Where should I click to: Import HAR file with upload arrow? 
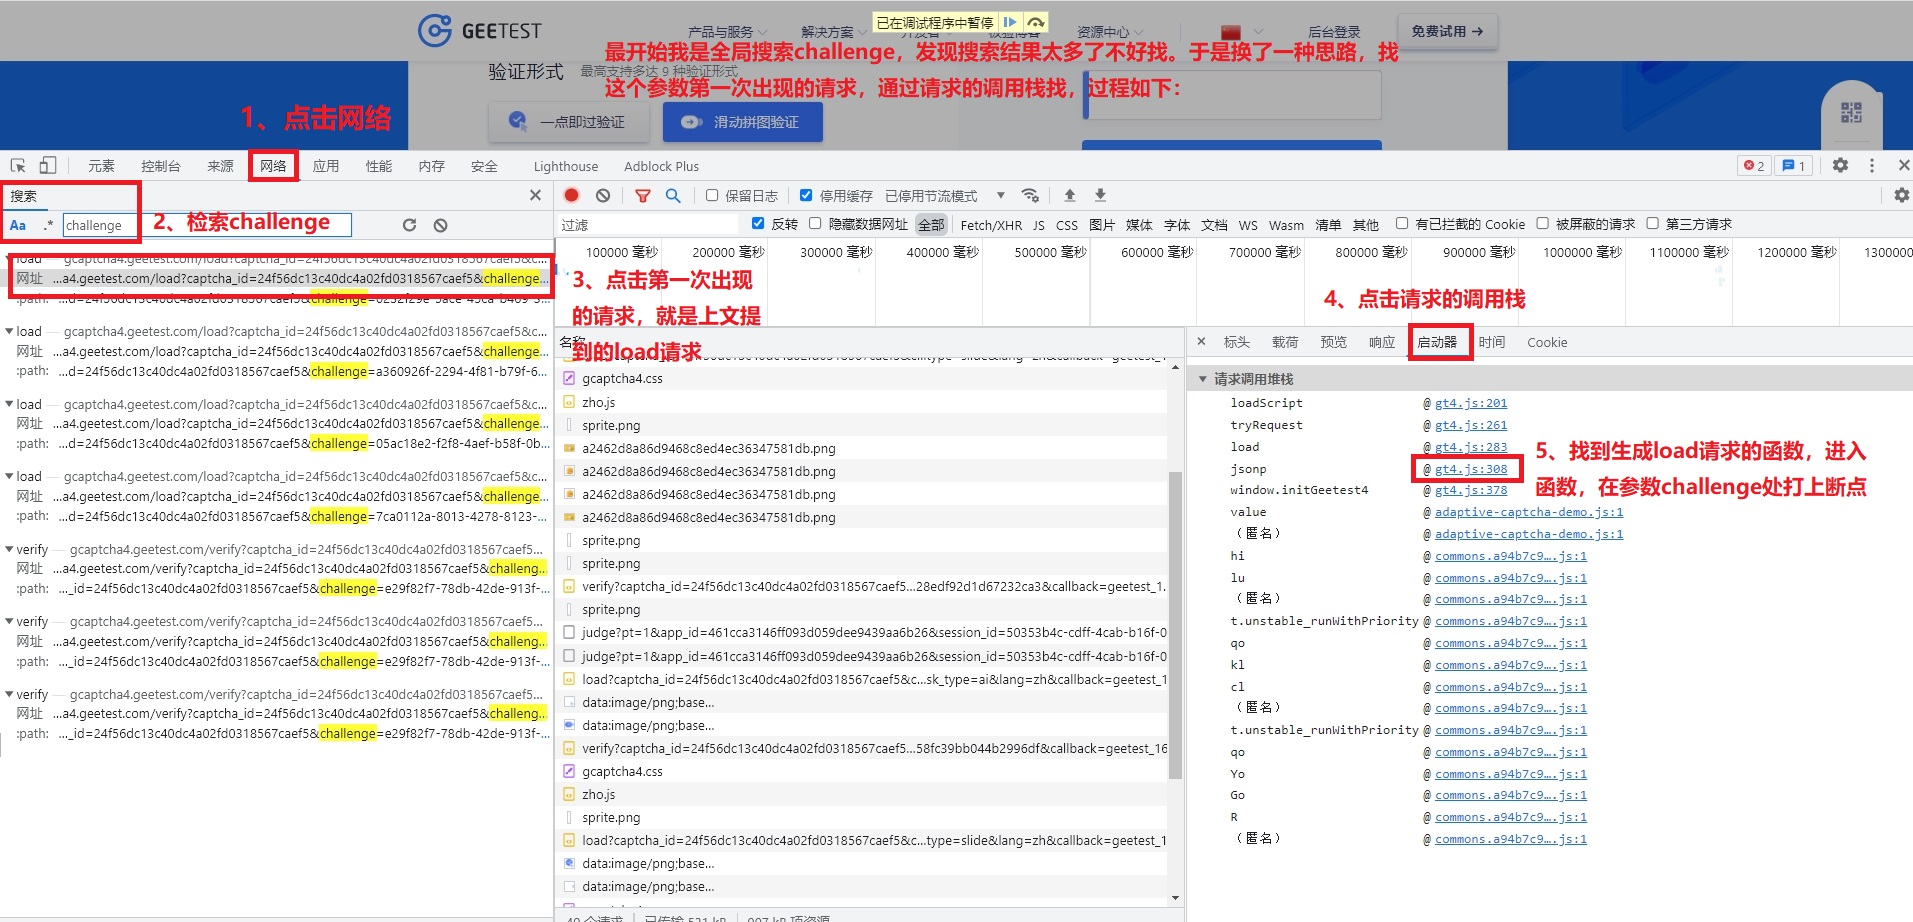pos(1070,195)
